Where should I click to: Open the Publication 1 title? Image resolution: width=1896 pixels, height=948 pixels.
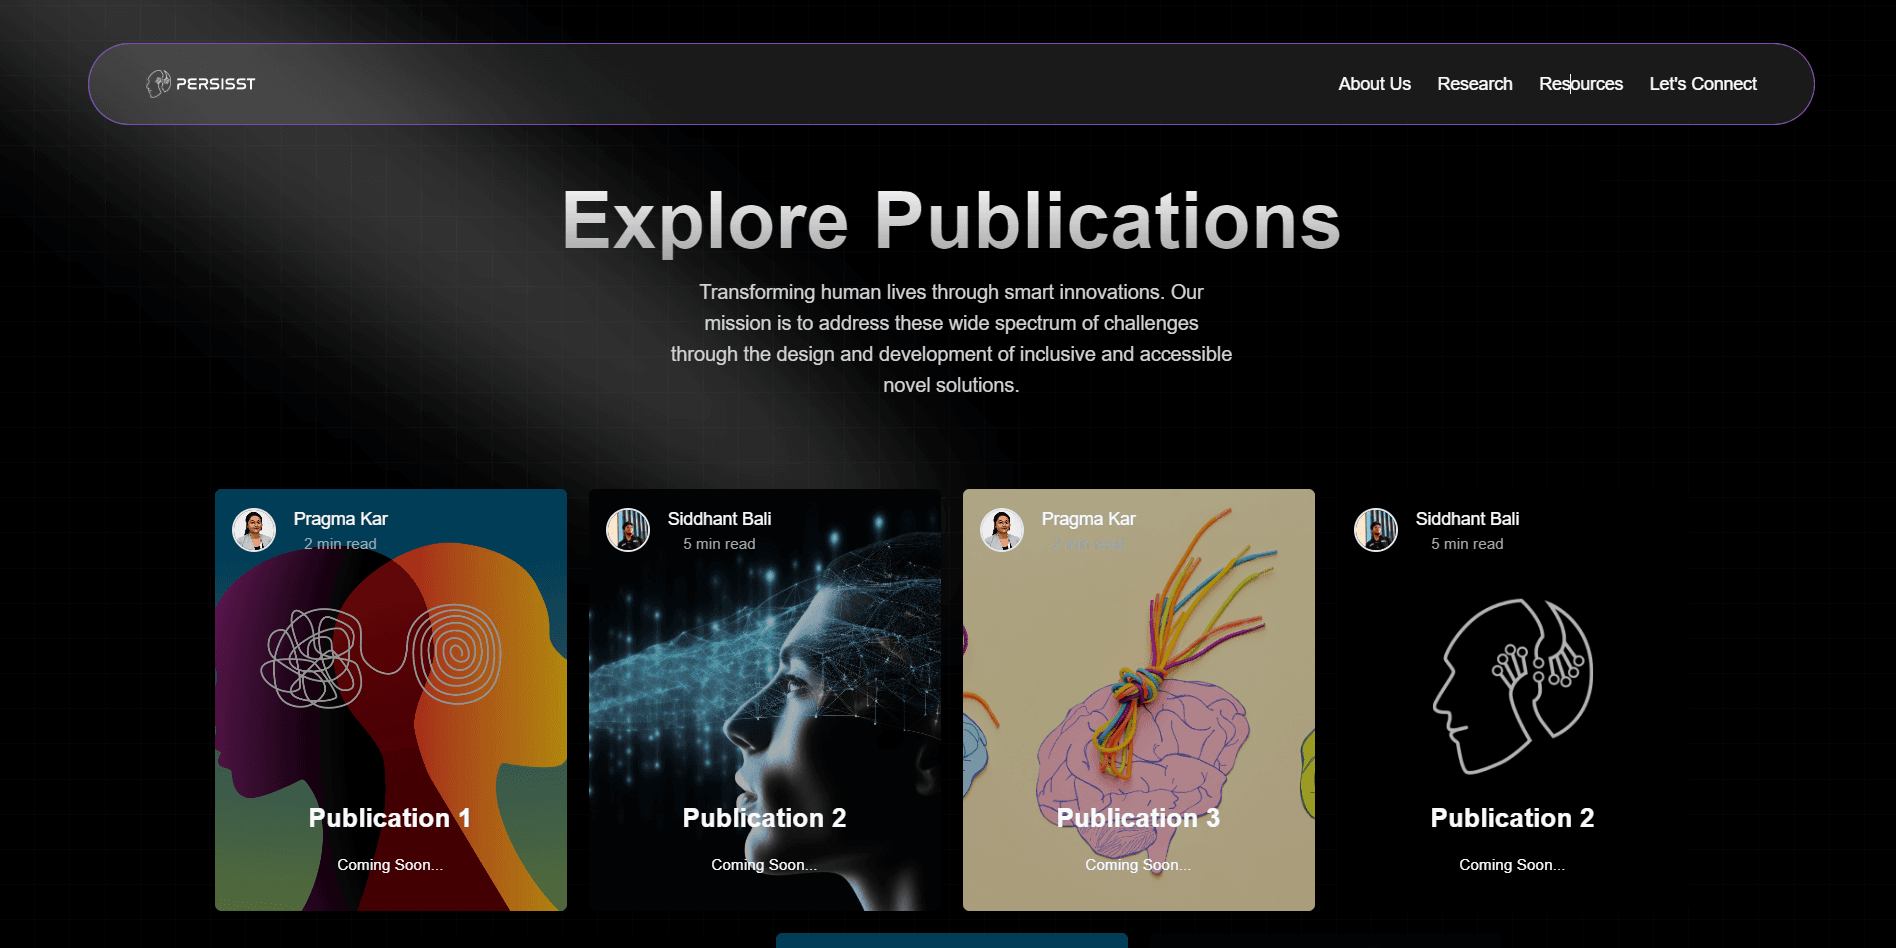point(390,818)
